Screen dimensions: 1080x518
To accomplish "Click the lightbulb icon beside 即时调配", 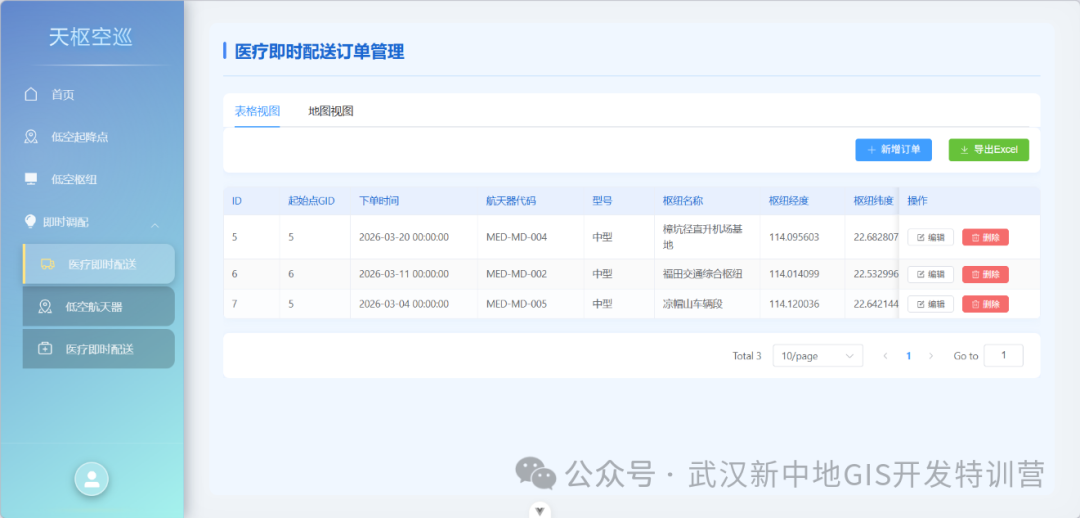I will [x=30, y=221].
